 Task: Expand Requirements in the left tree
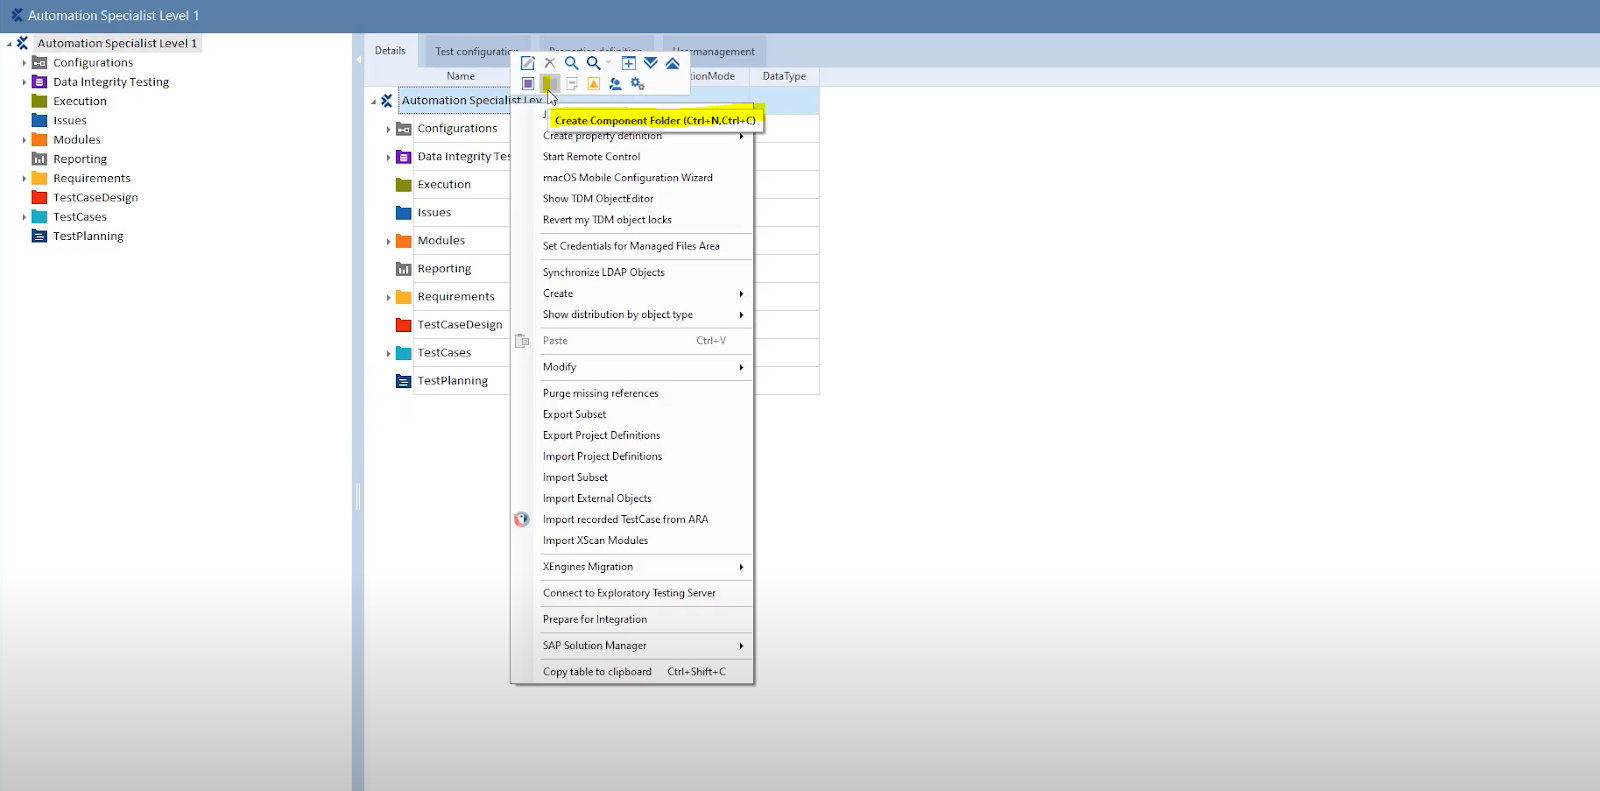(x=24, y=178)
